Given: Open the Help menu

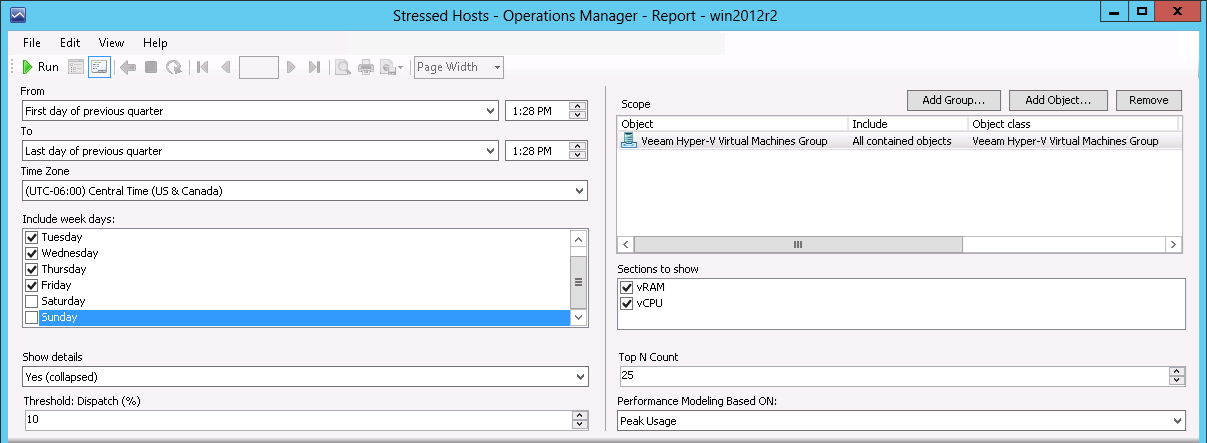Looking at the screenshot, I should click(155, 43).
